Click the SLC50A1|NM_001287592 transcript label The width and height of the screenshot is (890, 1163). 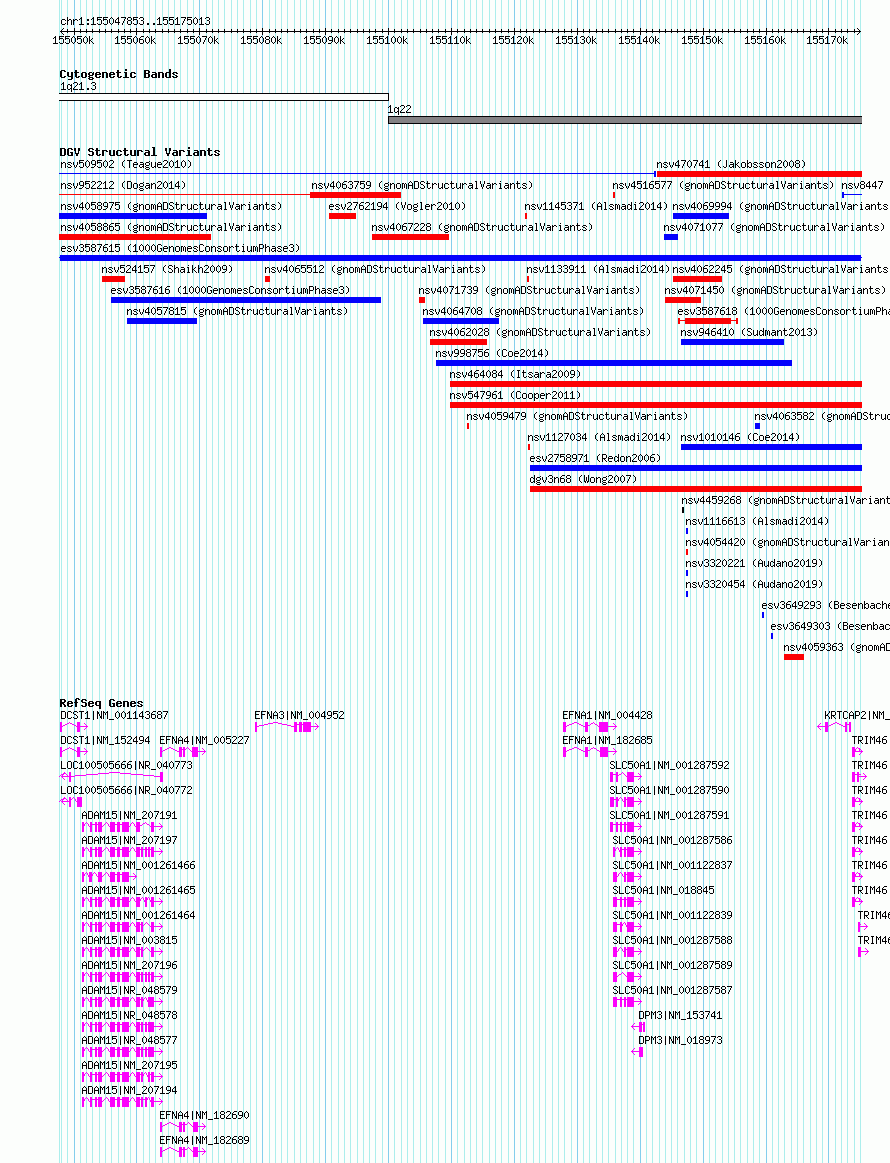point(669,765)
